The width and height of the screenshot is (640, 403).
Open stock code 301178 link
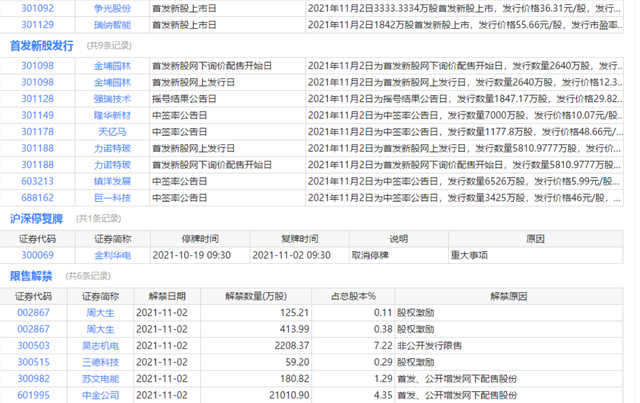coord(38,132)
